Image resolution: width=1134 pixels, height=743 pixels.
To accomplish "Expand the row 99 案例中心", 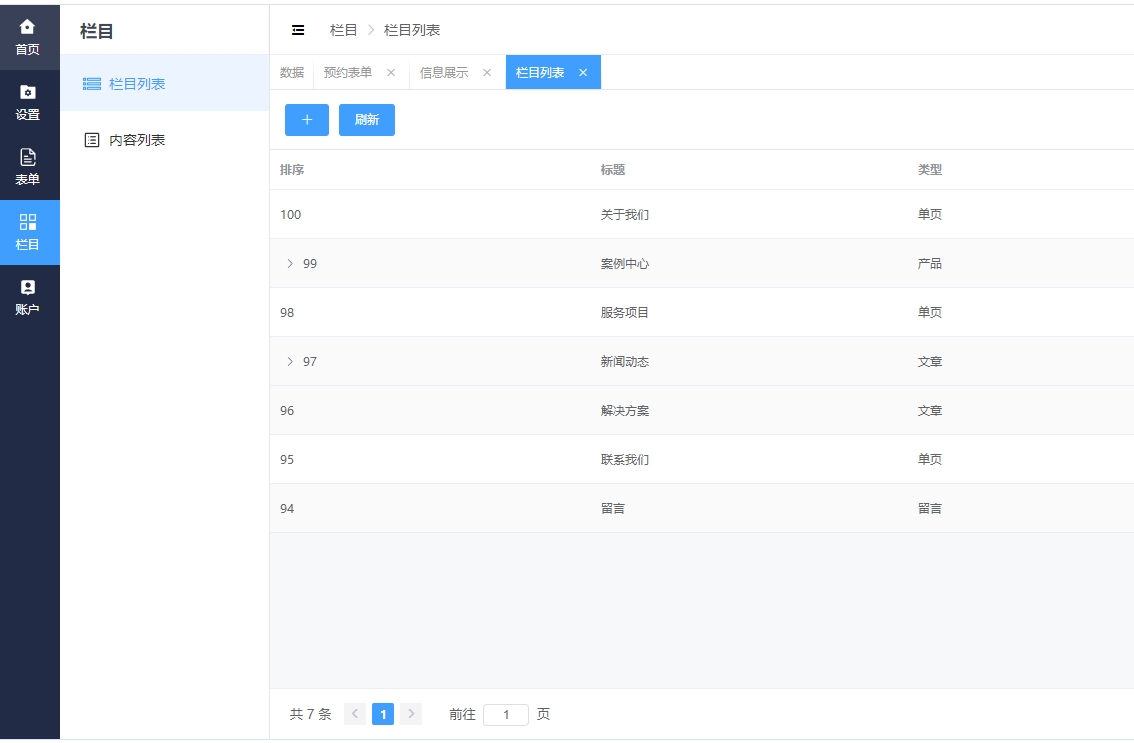I will point(290,264).
